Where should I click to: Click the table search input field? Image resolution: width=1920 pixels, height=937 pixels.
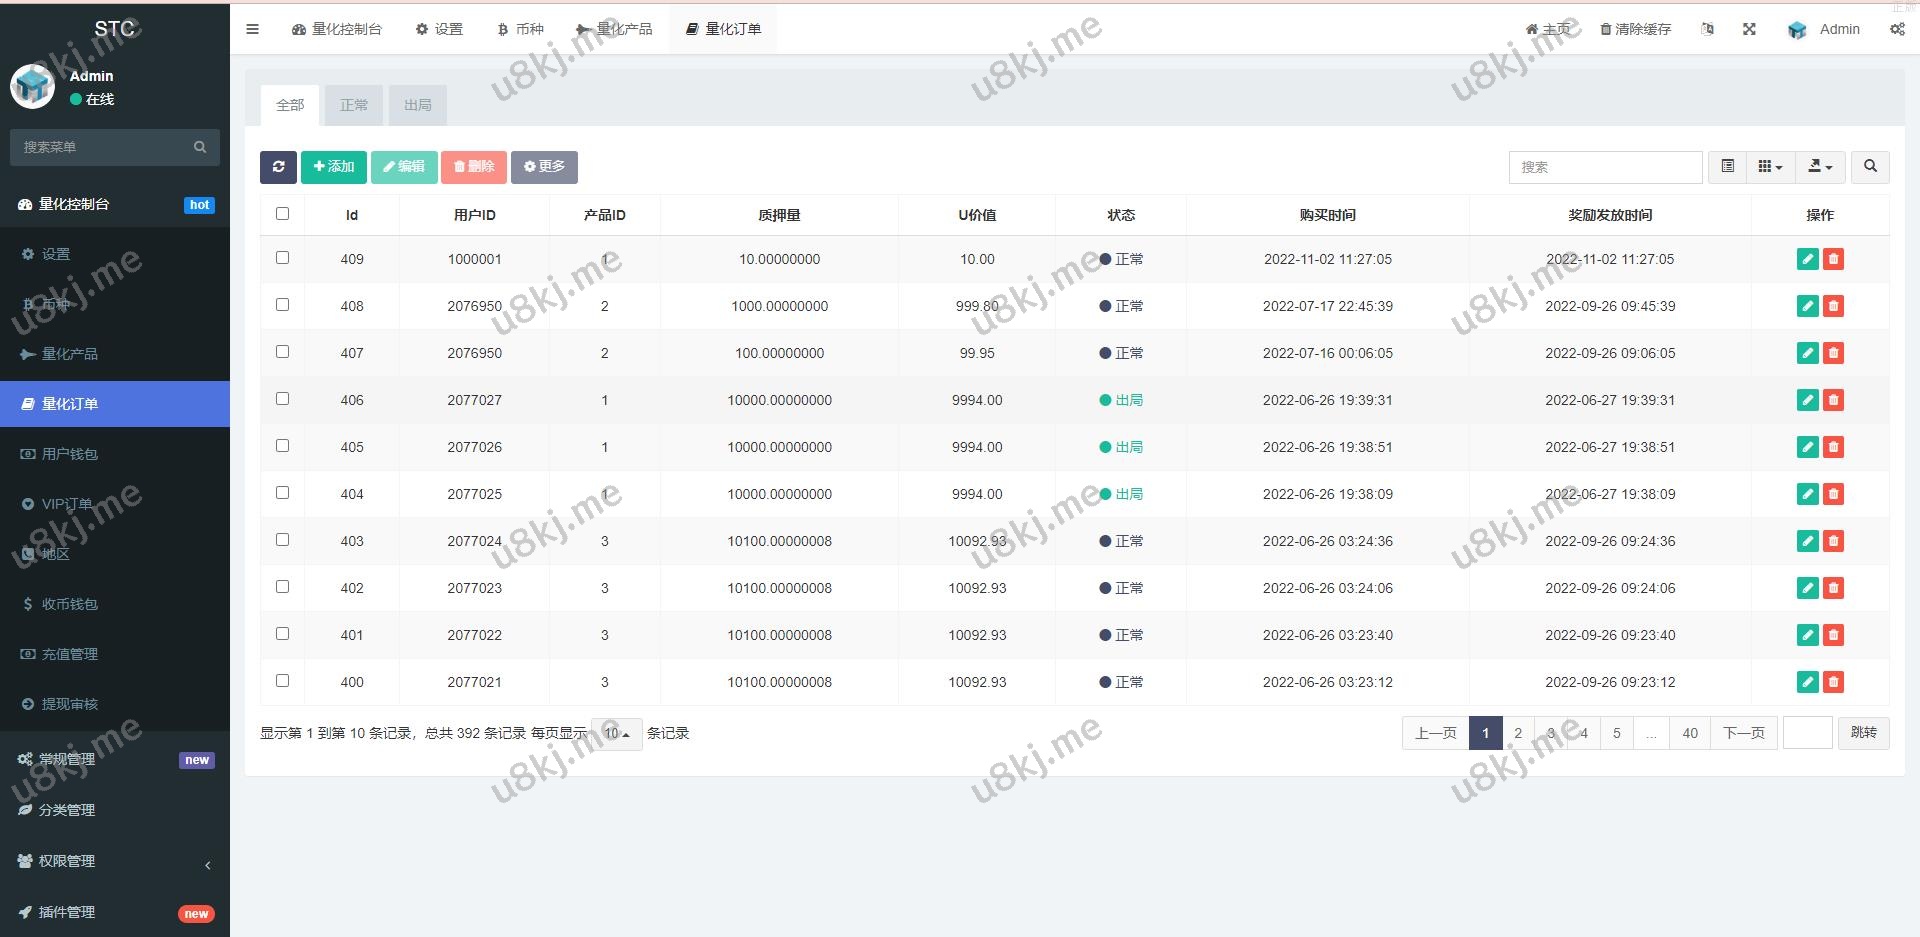pos(1605,167)
